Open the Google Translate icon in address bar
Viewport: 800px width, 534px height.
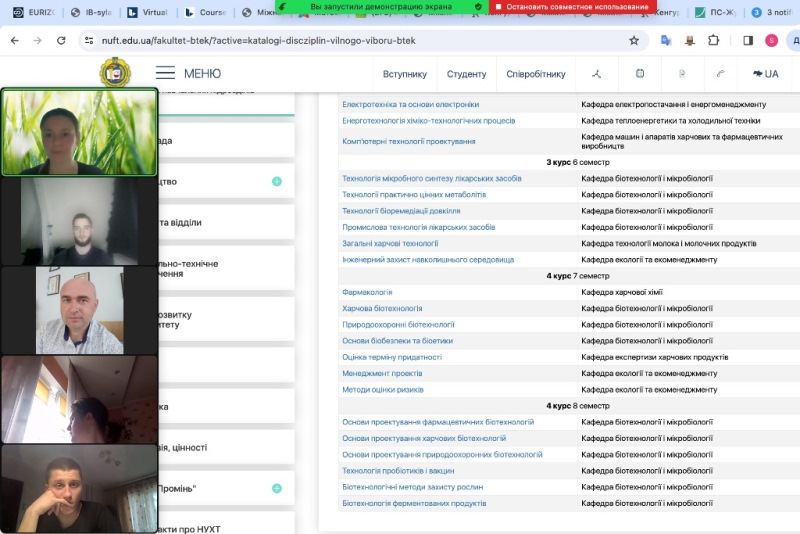(666, 41)
